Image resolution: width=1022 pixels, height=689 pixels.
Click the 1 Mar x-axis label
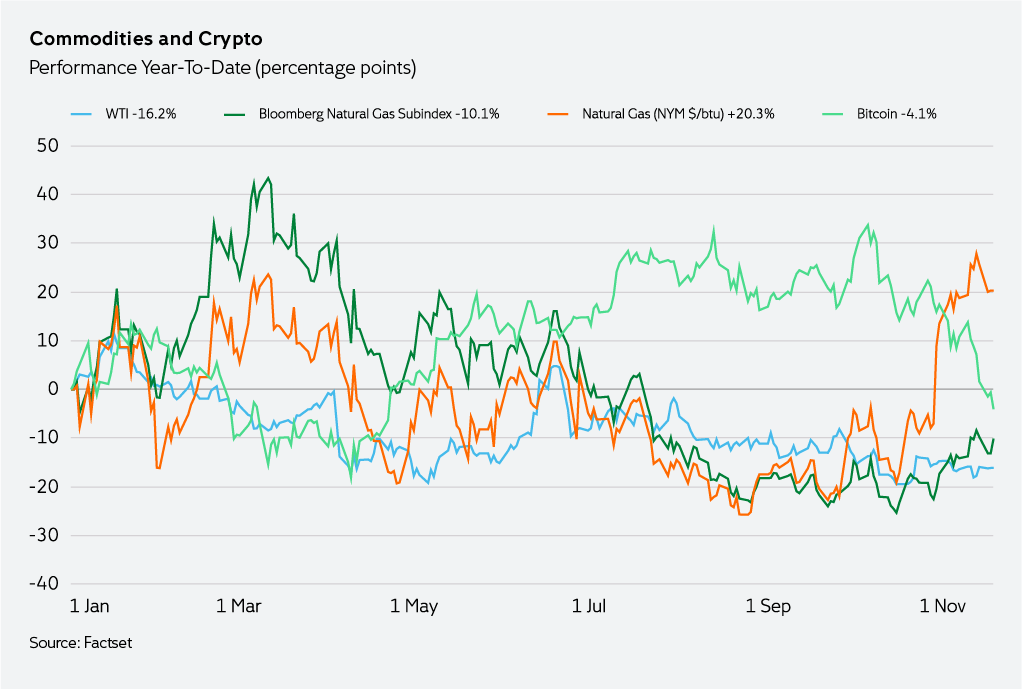240,606
